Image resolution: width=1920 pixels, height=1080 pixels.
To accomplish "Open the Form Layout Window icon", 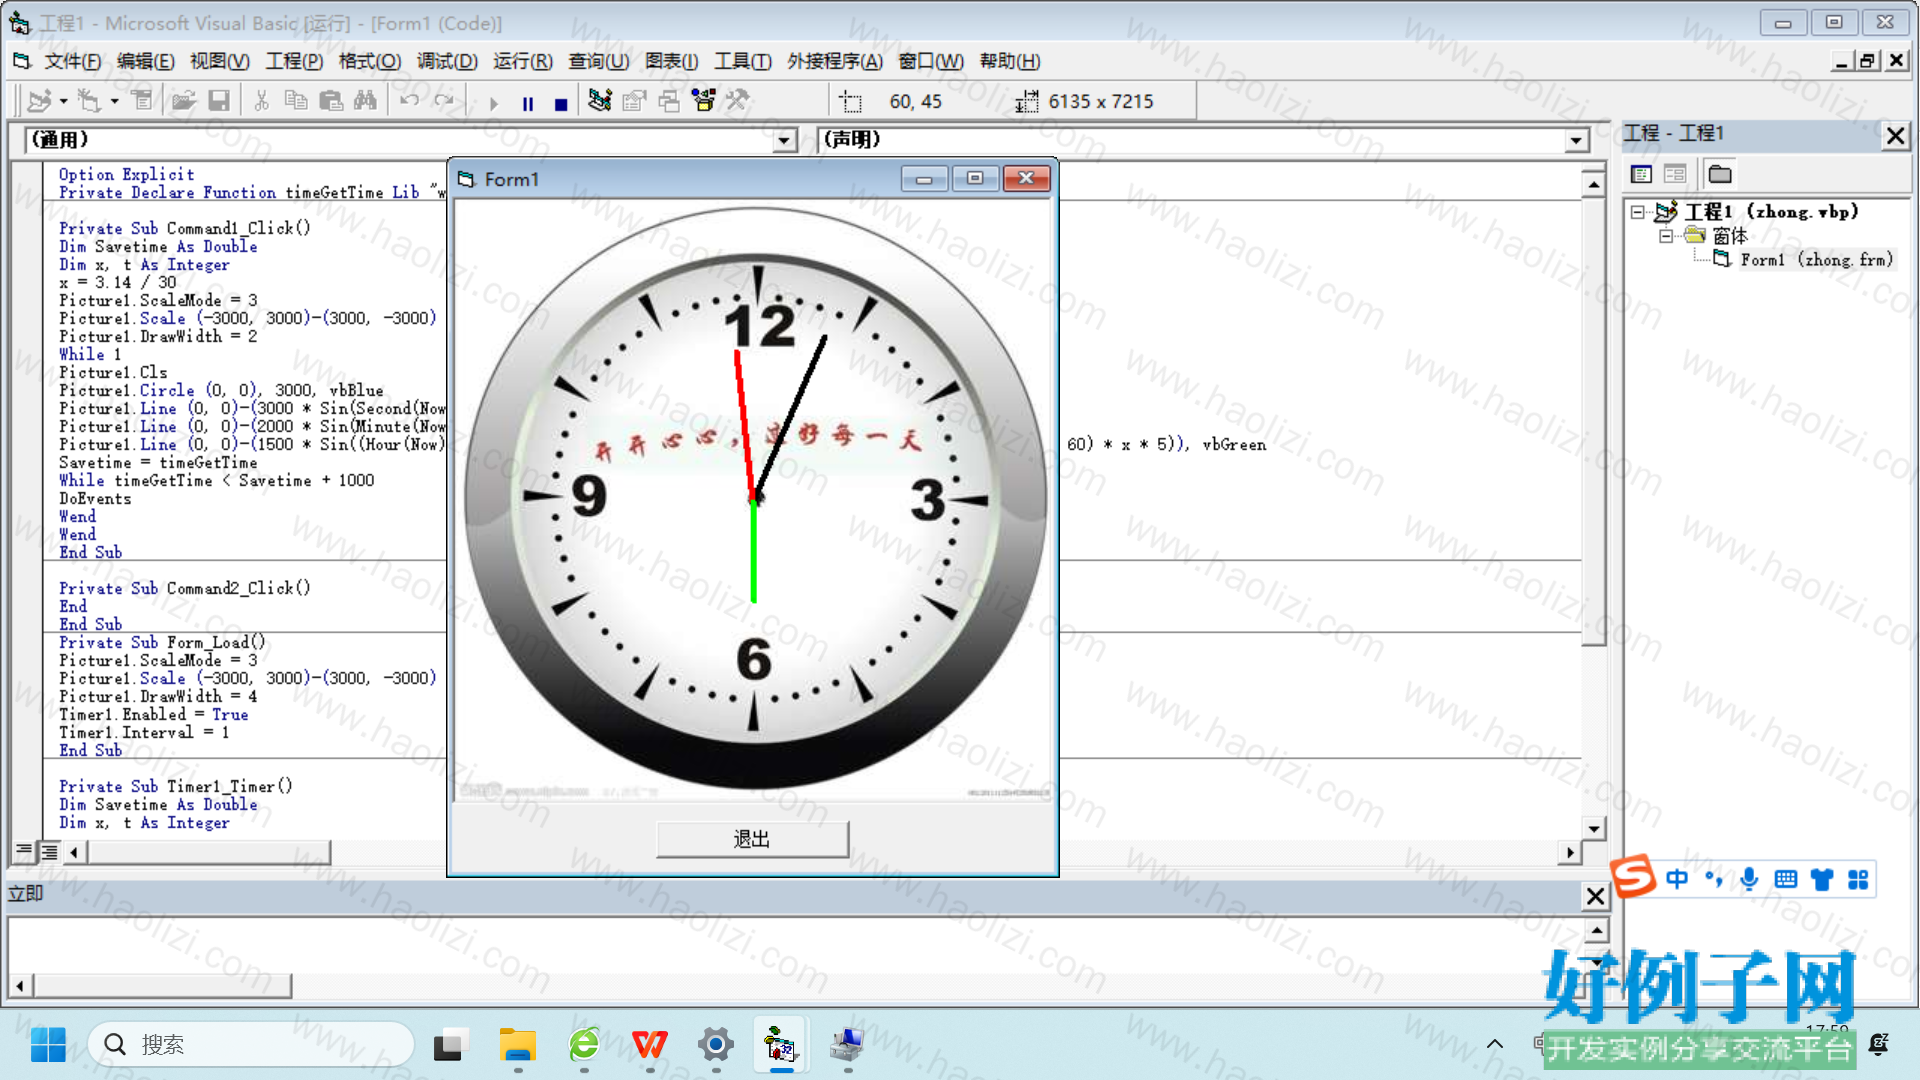I will [669, 101].
